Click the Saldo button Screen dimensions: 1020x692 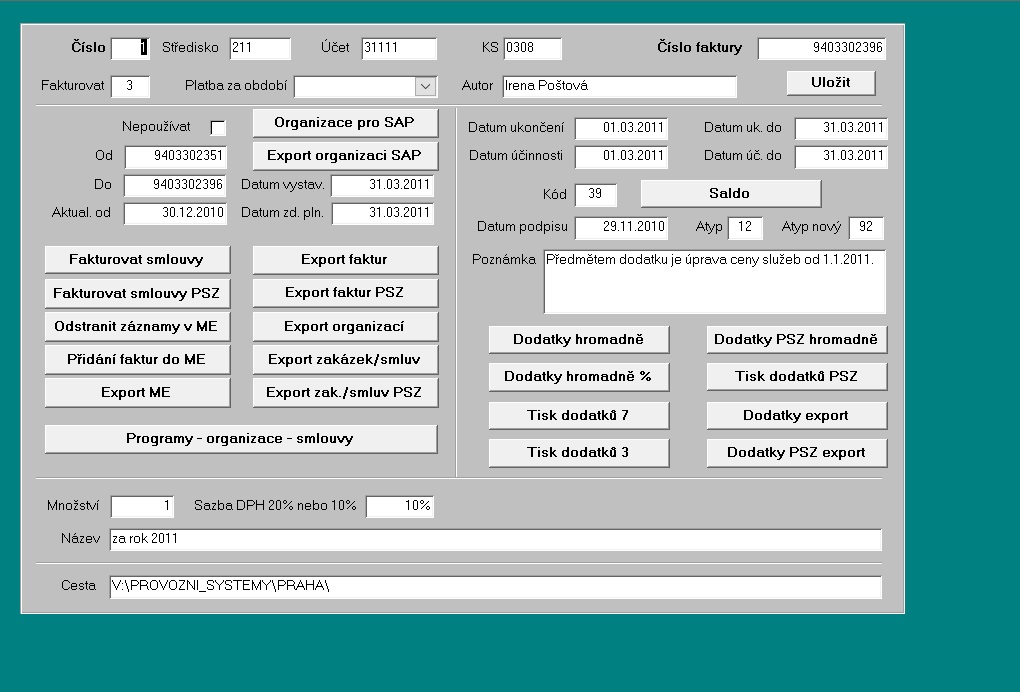tap(731, 194)
